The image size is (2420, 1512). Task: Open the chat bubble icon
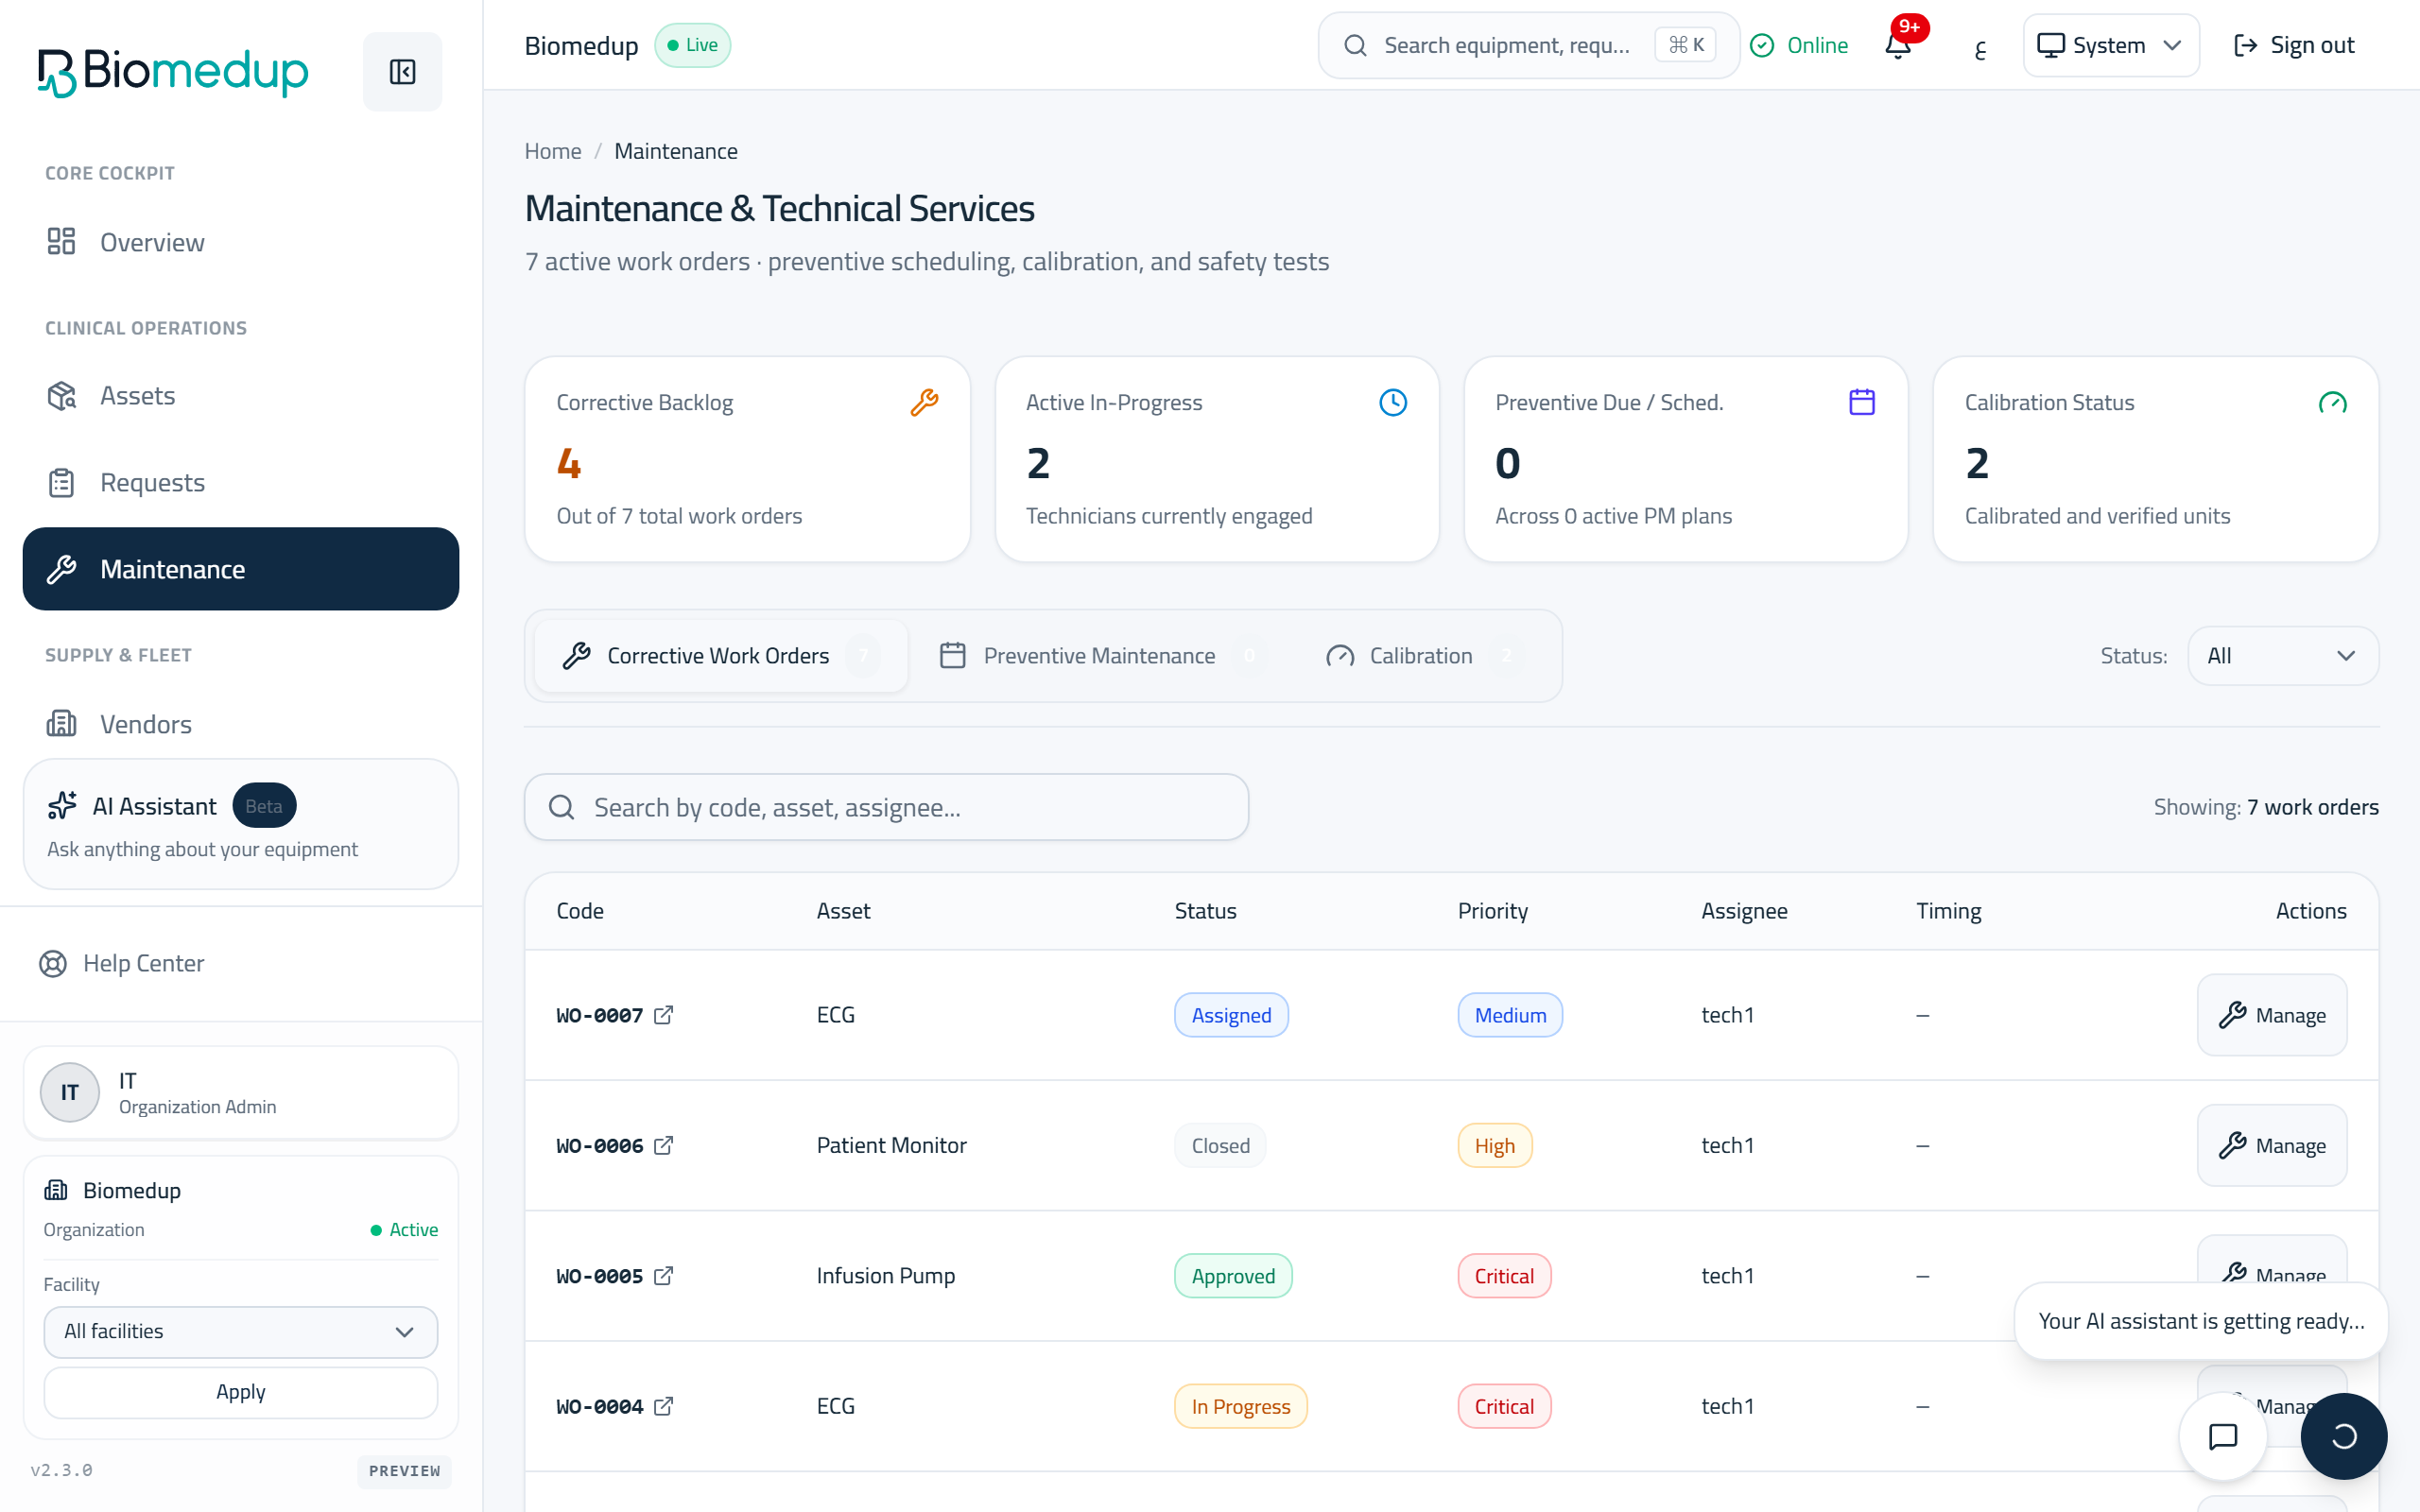[2222, 1436]
